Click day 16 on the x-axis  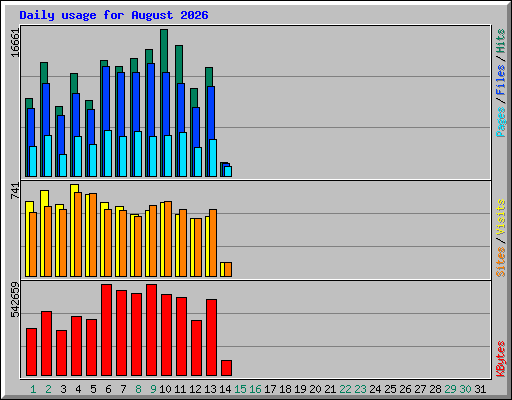(255, 389)
